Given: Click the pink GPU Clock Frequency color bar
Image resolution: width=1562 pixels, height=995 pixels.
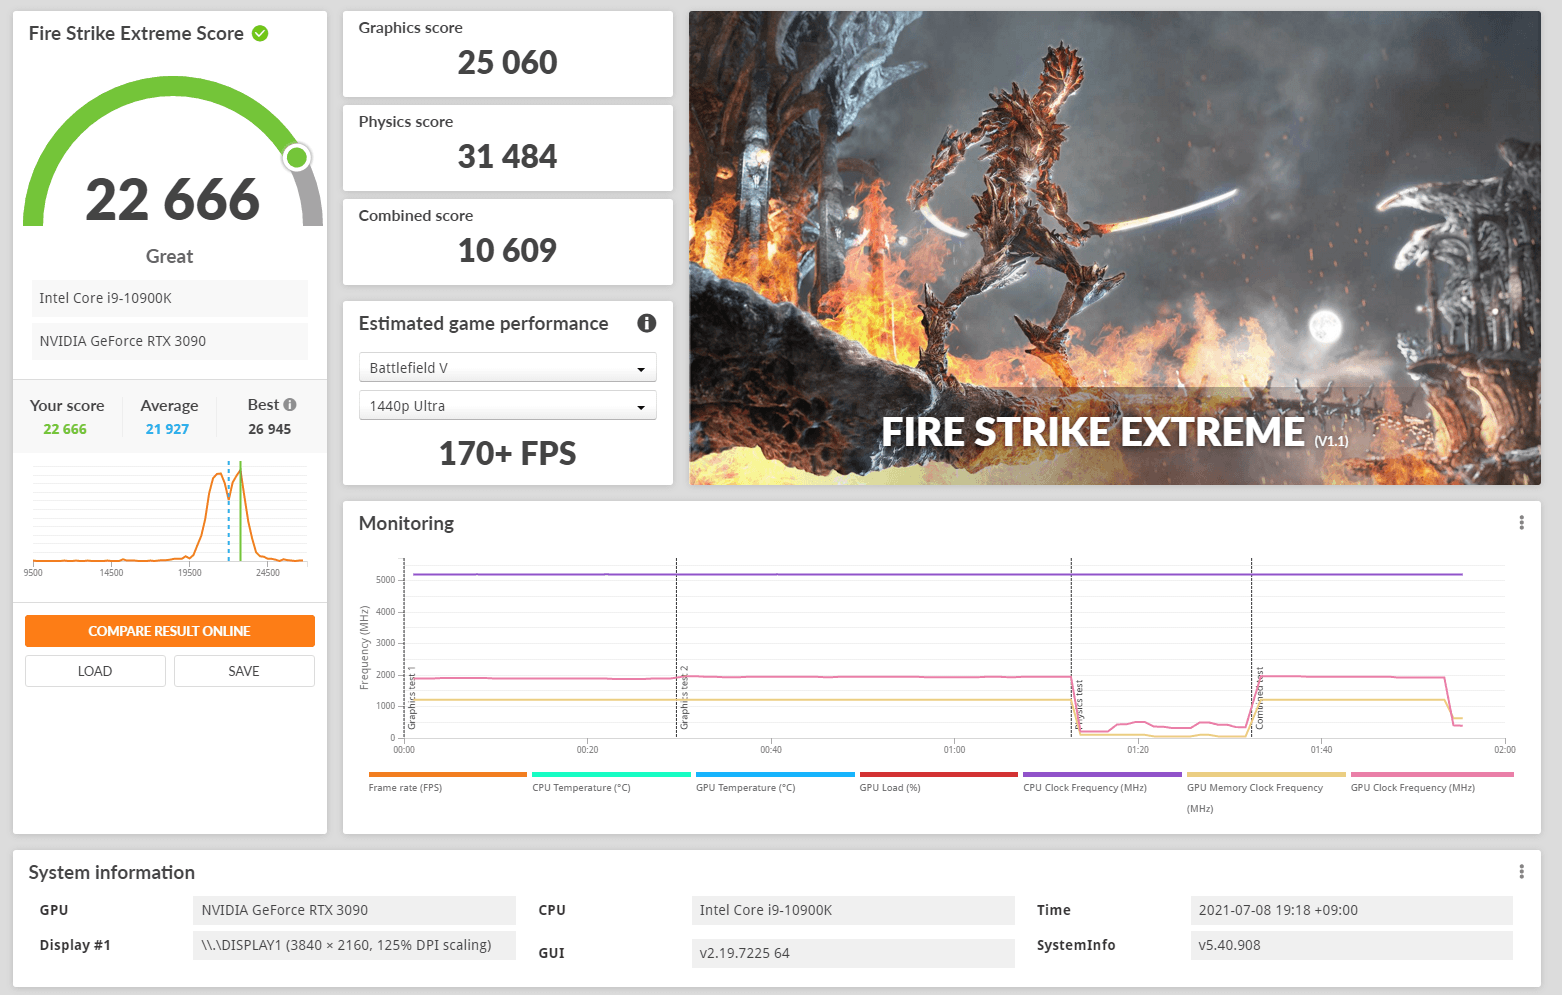Looking at the screenshot, I should click(x=1432, y=774).
